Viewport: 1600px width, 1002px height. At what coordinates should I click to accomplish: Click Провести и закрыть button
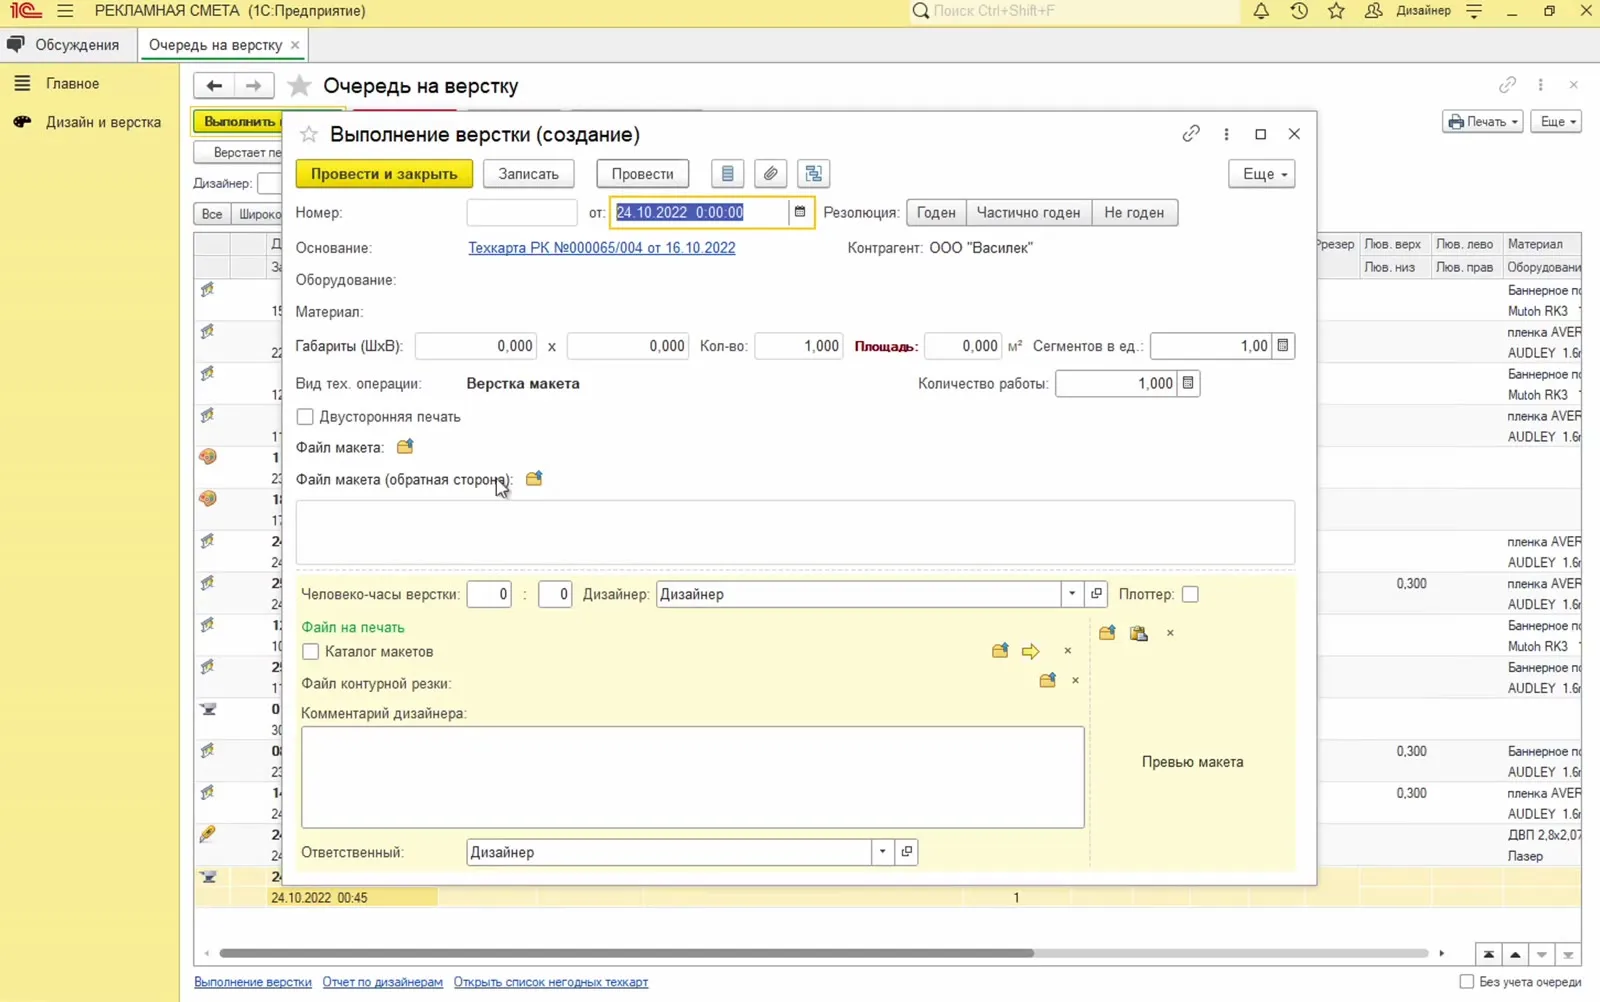[x=384, y=174]
